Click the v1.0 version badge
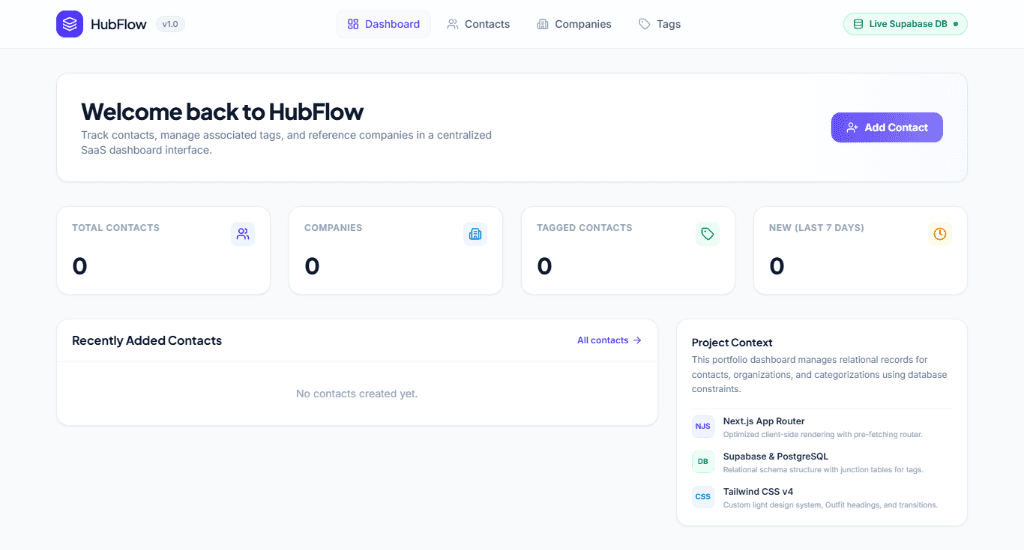1024x550 pixels. 170,24
